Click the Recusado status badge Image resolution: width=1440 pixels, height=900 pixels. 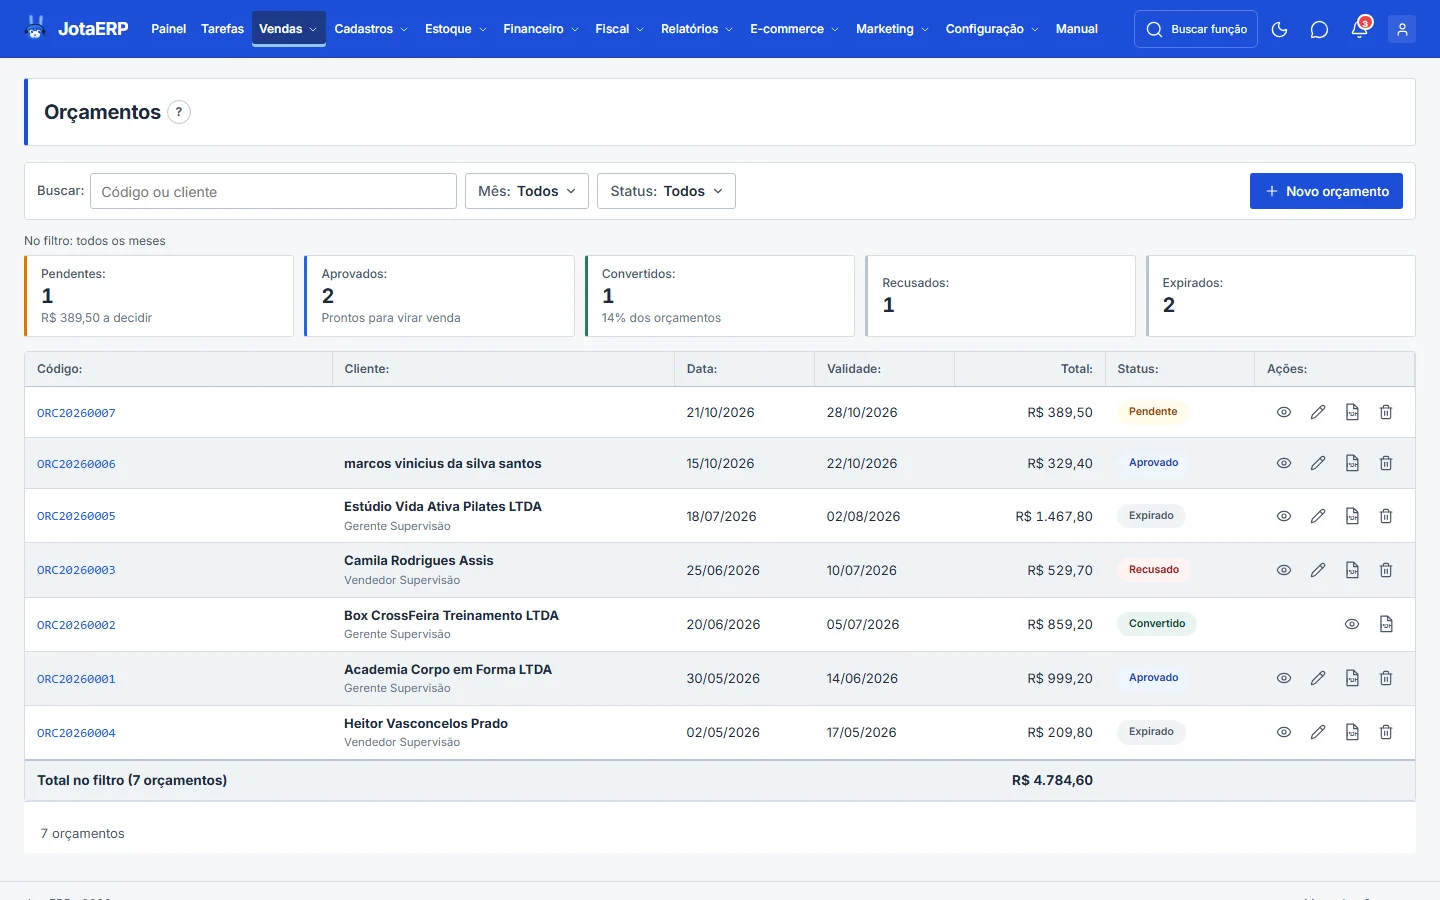coord(1153,570)
